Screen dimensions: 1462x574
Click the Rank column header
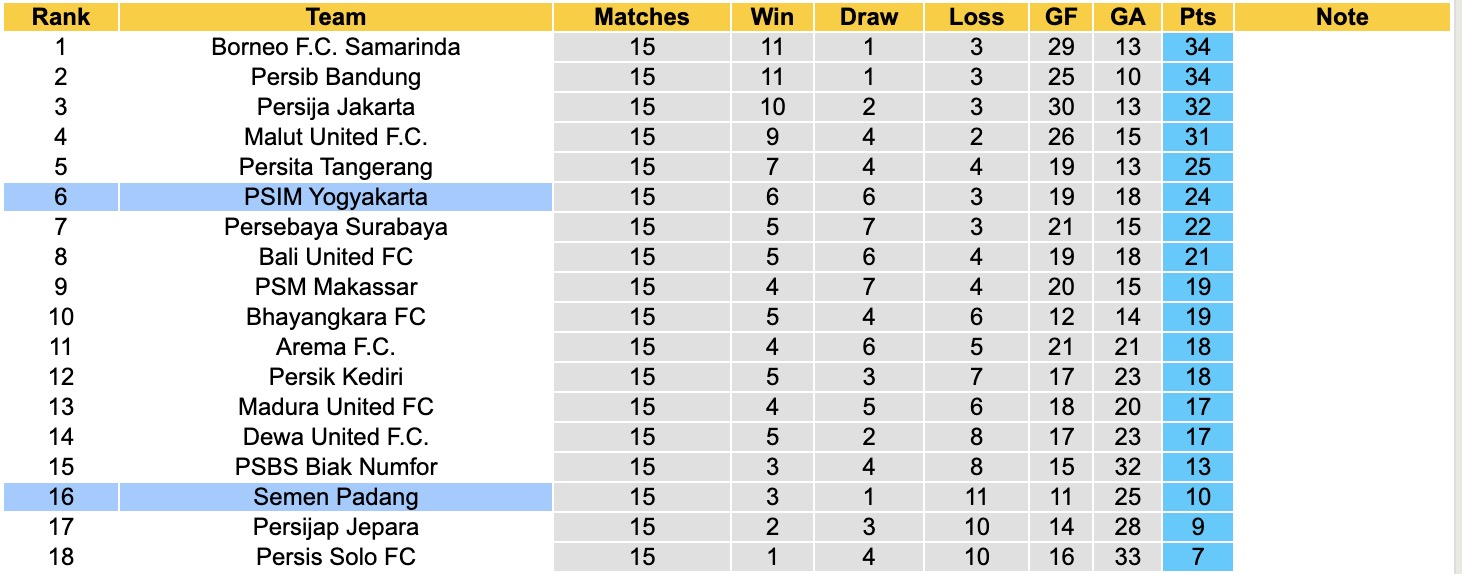(60, 17)
